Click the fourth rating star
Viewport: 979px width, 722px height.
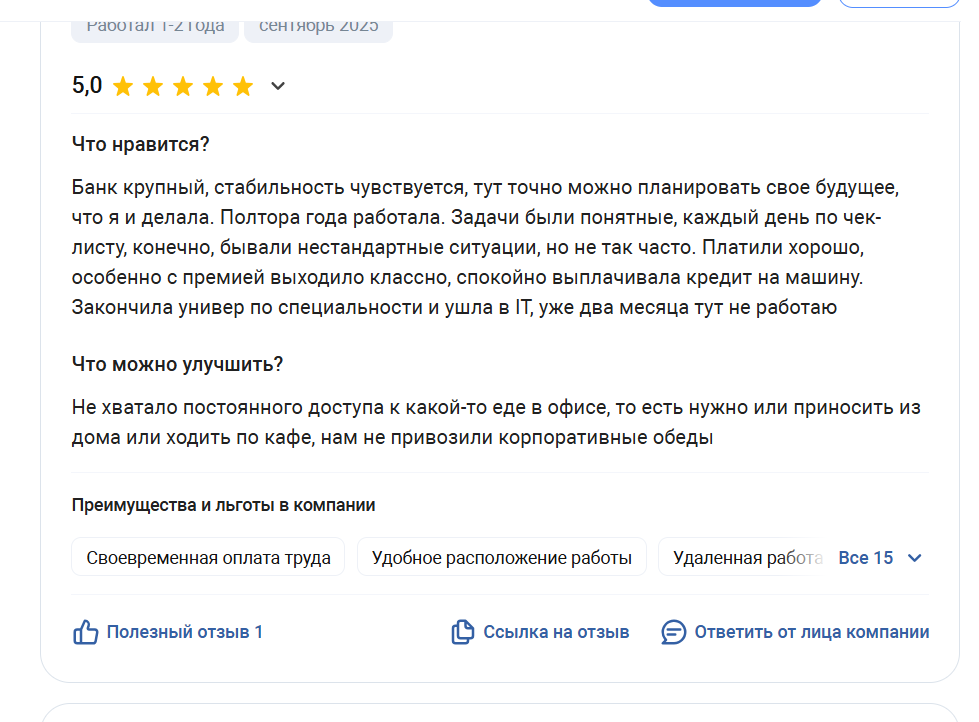213,86
